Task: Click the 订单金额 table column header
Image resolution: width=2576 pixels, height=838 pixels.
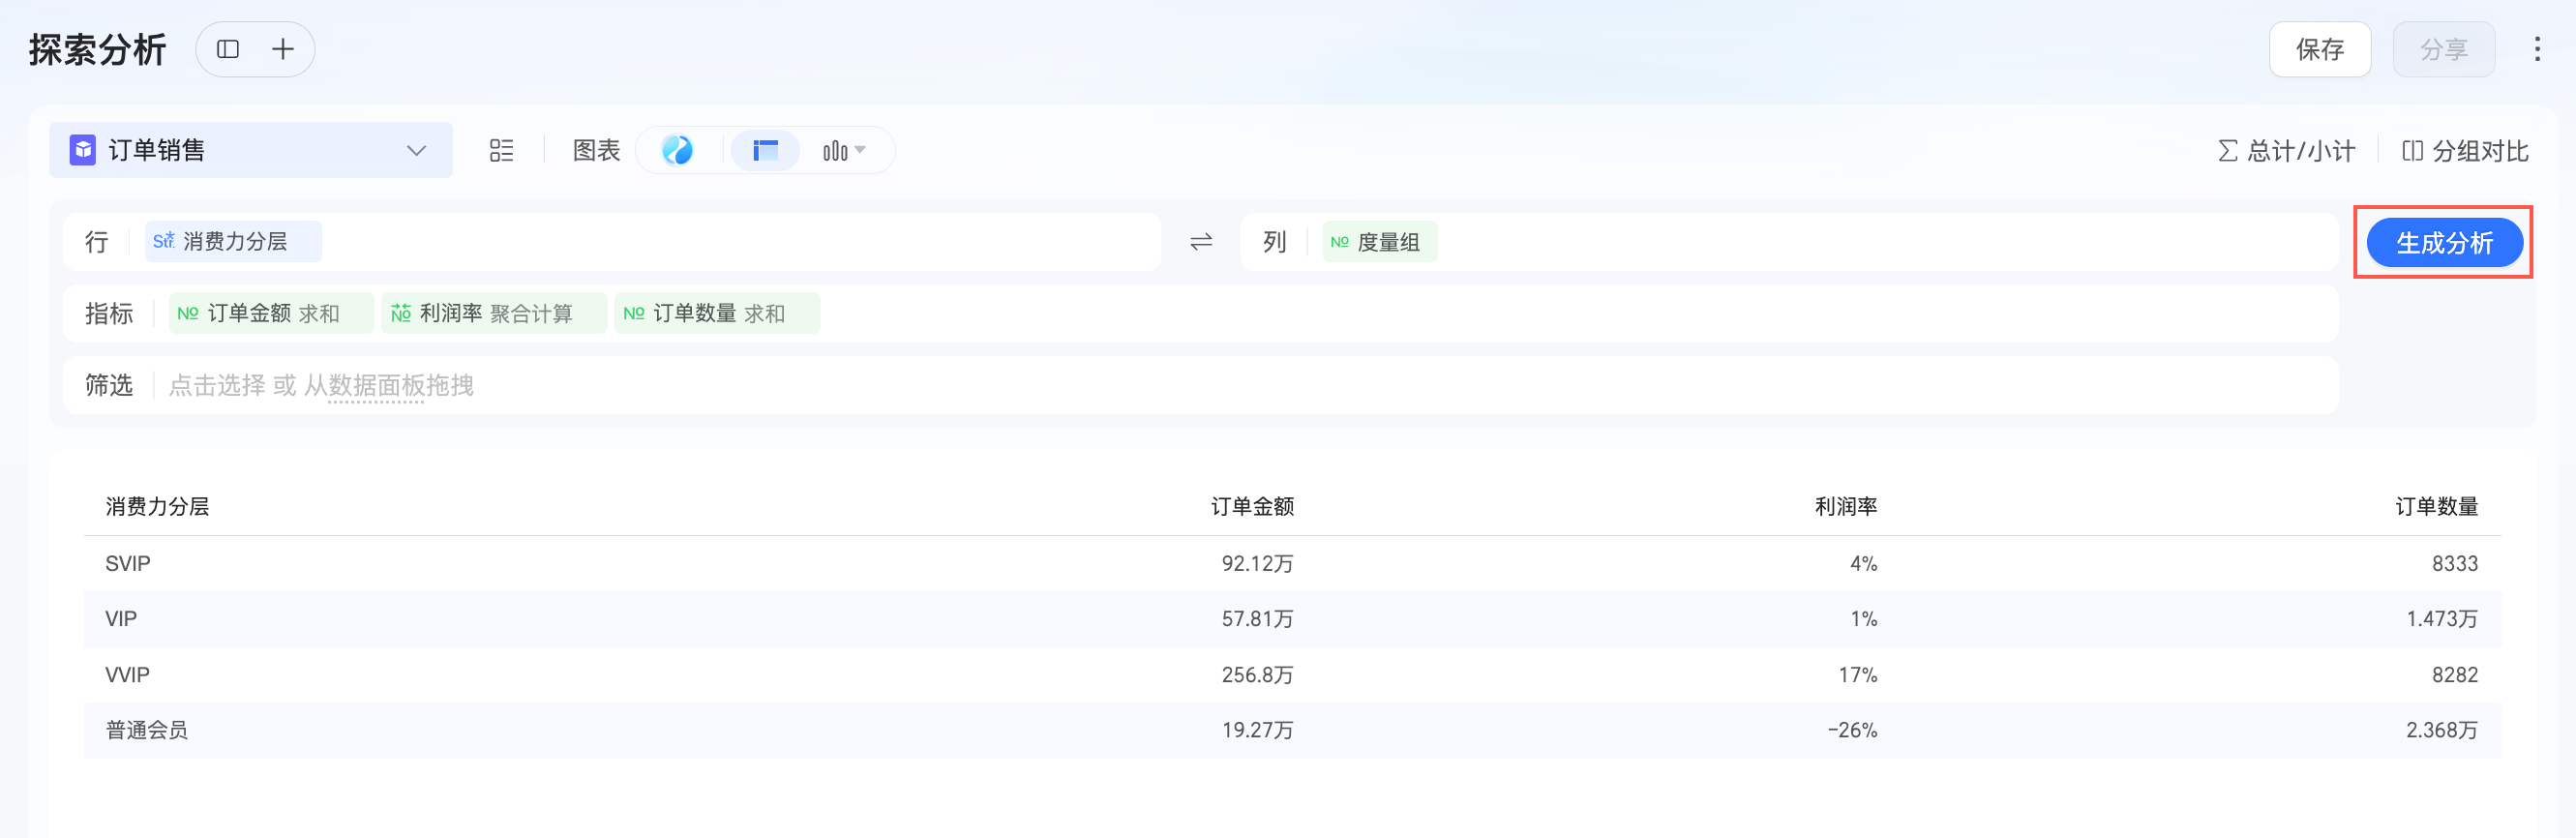Action: [1252, 506]
